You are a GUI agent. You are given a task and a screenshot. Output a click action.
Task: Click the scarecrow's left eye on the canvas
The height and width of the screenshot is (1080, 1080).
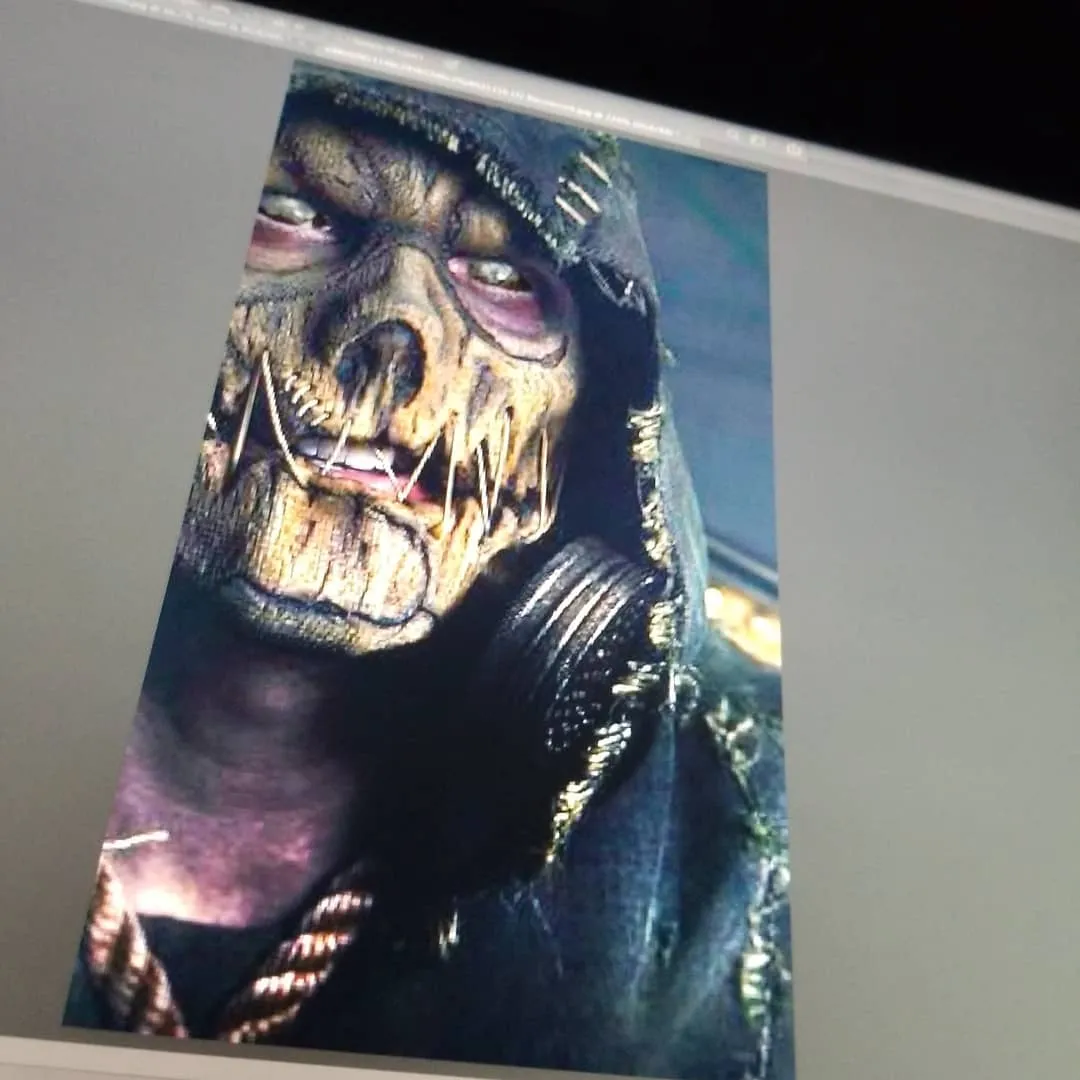pos(290,210)
